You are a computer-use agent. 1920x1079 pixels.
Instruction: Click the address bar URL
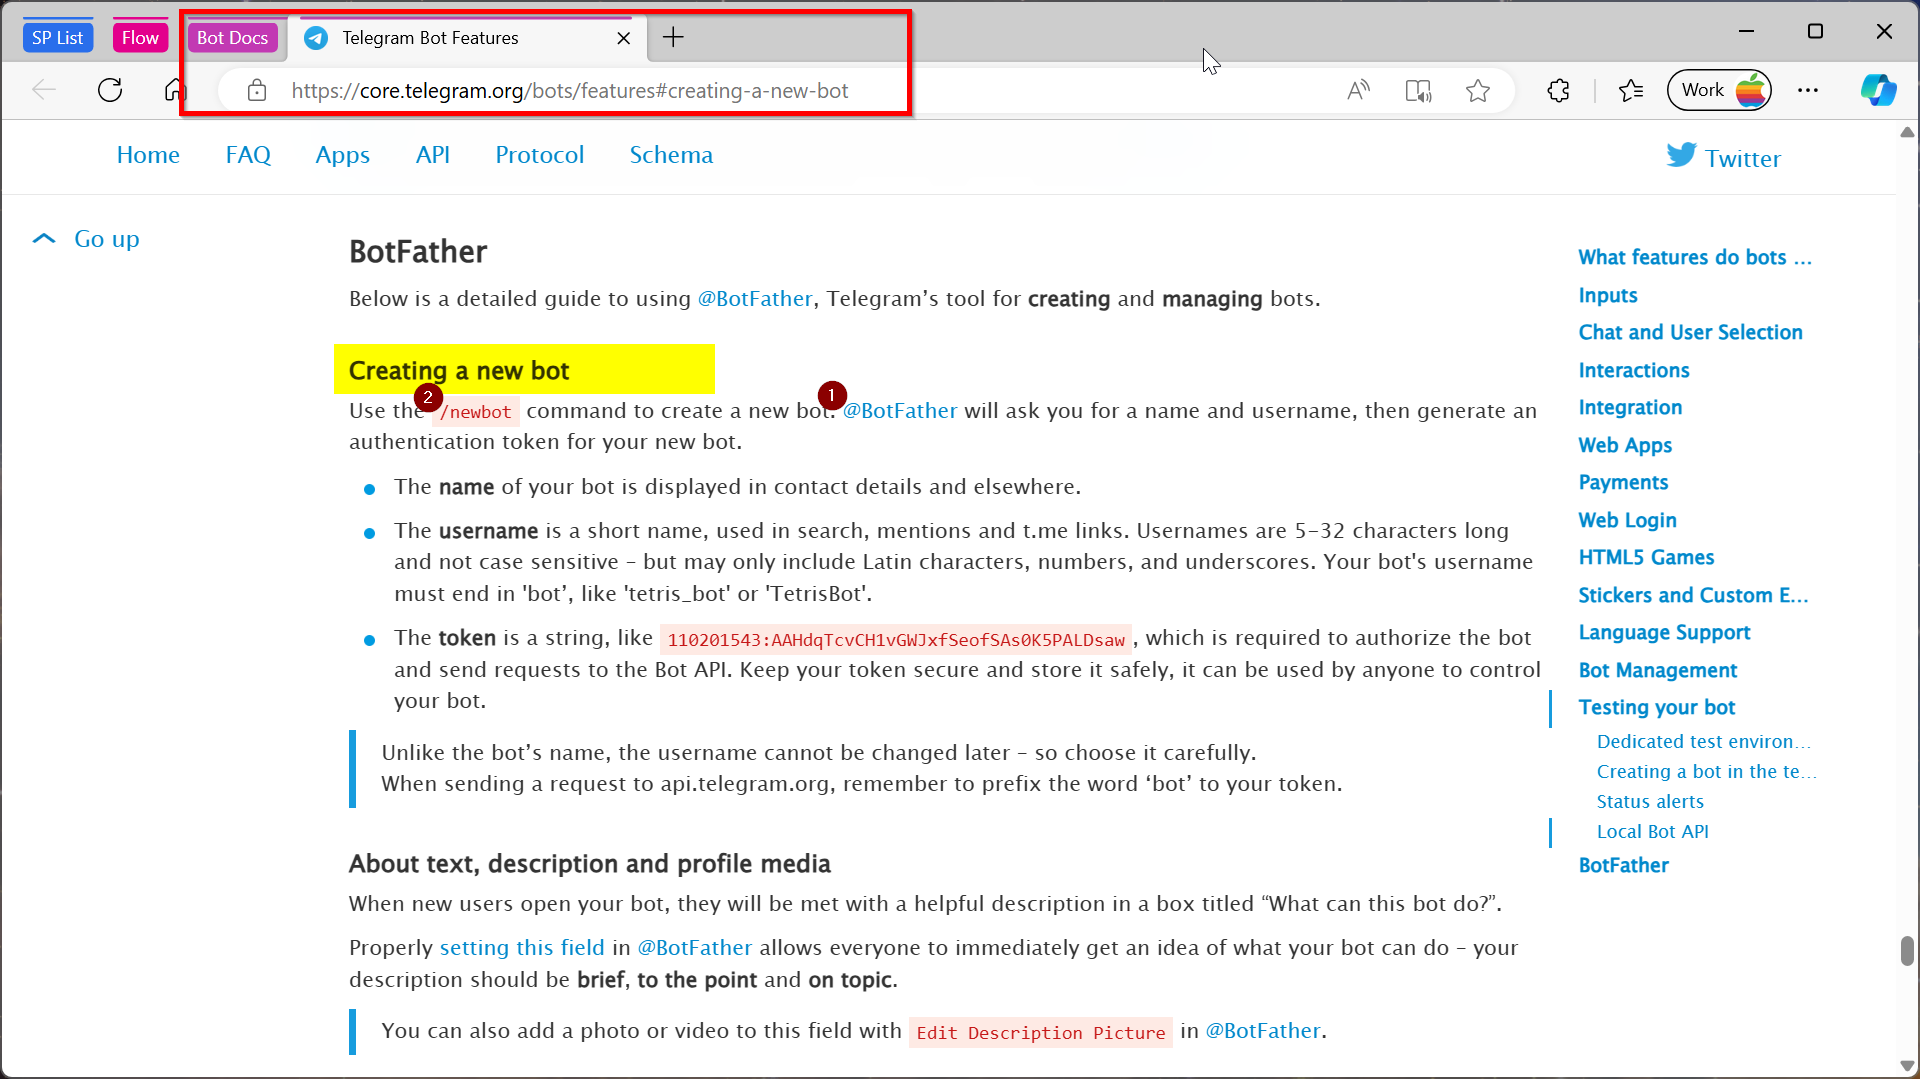[x=570, y=91]
